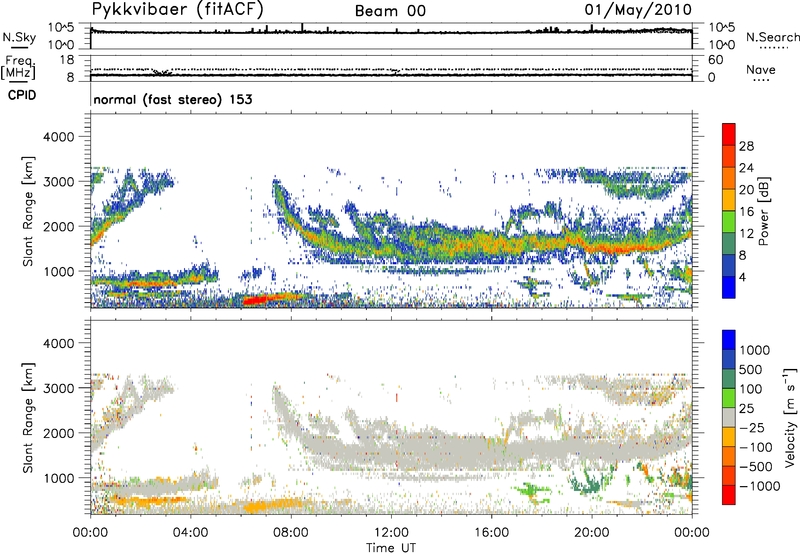800x554 pixels.
Task: Click the blue 4 dB color in the power scale
Action: pos(729,287)
